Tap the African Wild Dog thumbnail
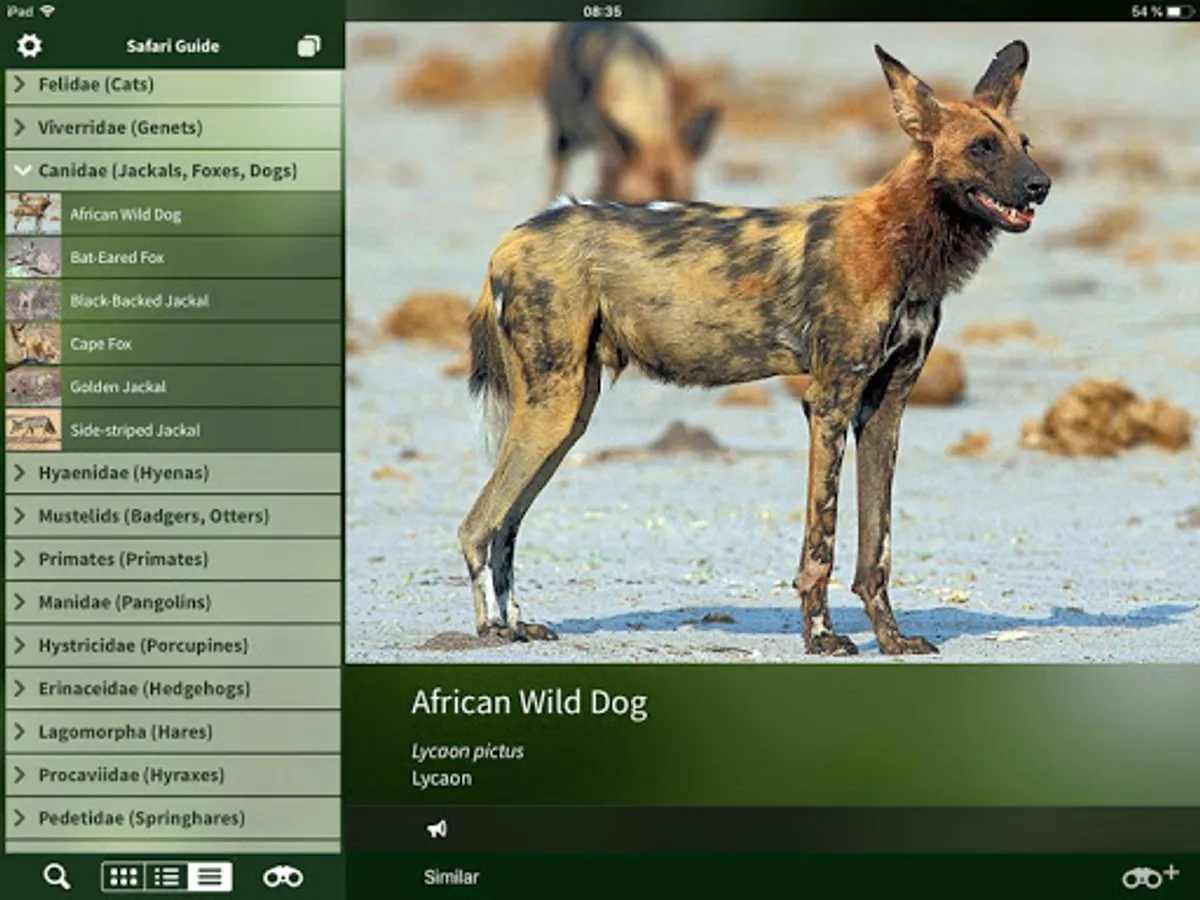1200x900 pixels. pos(33,214)
